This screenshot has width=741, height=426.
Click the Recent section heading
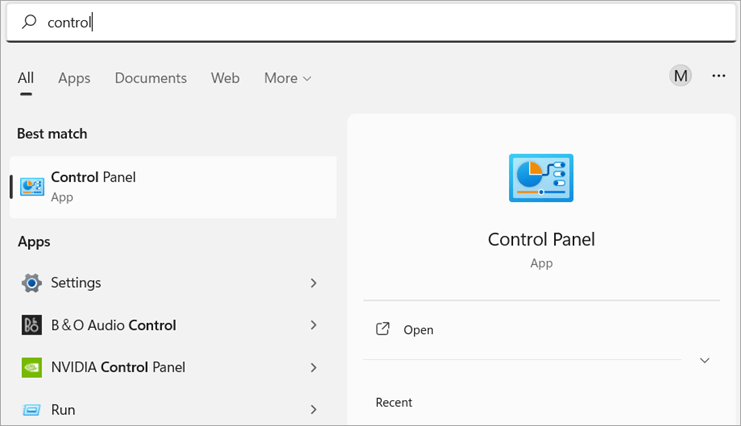394,402
